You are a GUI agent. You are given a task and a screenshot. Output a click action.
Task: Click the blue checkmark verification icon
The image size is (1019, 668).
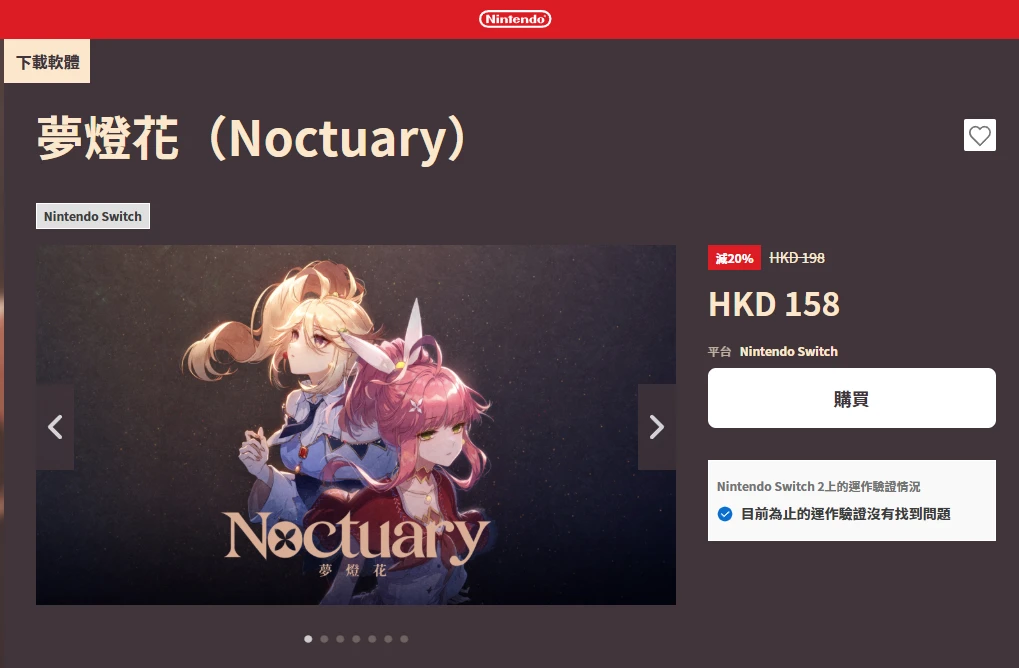(725, 514)
